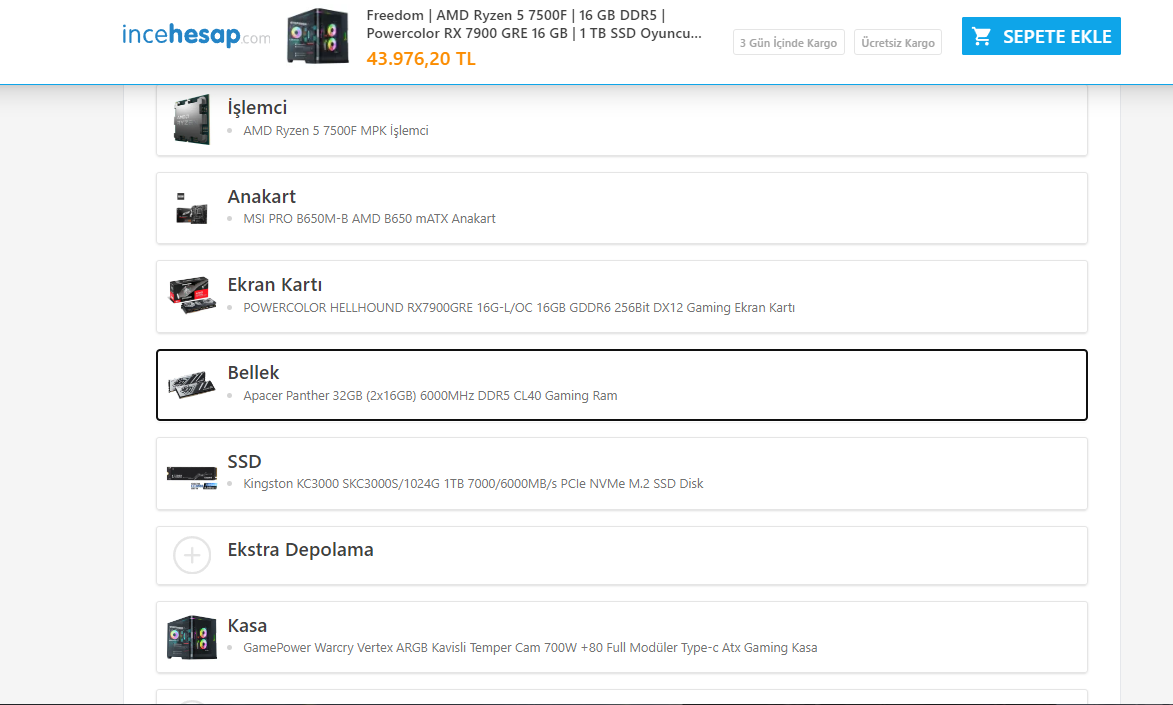
Task: Add extra storage with the plus circle icon
Action: pyautogui.click(x=192, y=555)
